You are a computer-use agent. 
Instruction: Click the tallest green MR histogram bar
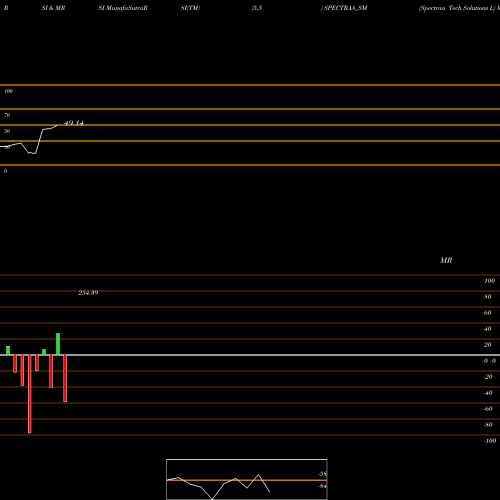58,344
